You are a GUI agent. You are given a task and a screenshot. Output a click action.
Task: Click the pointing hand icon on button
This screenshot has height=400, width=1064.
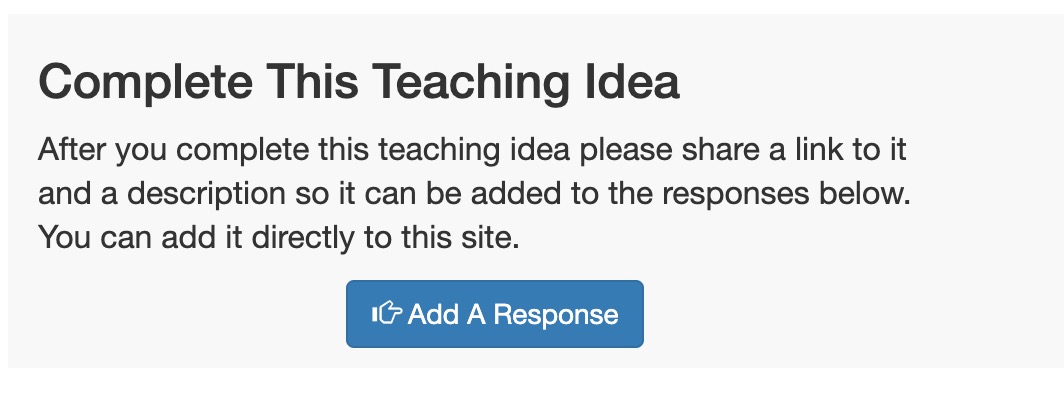(387, 313)
